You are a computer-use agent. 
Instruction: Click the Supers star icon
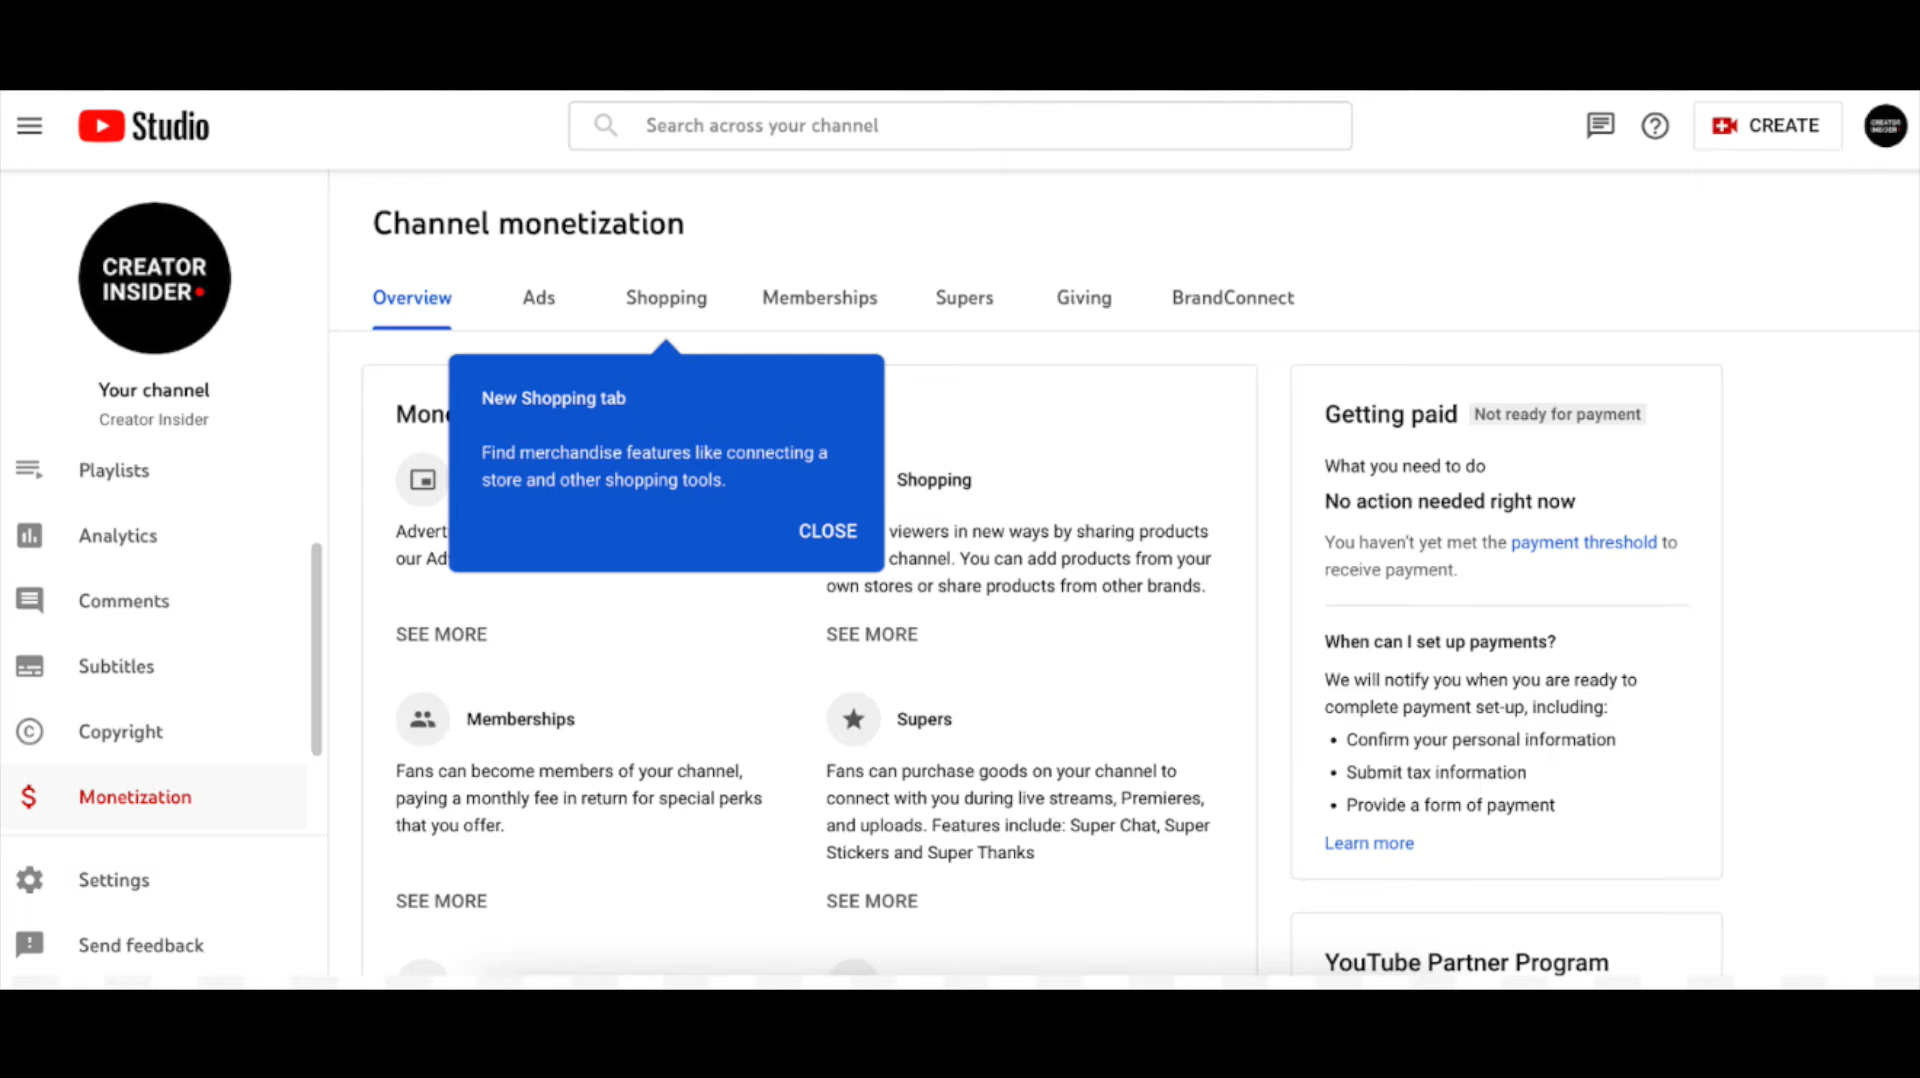point(853,719)
